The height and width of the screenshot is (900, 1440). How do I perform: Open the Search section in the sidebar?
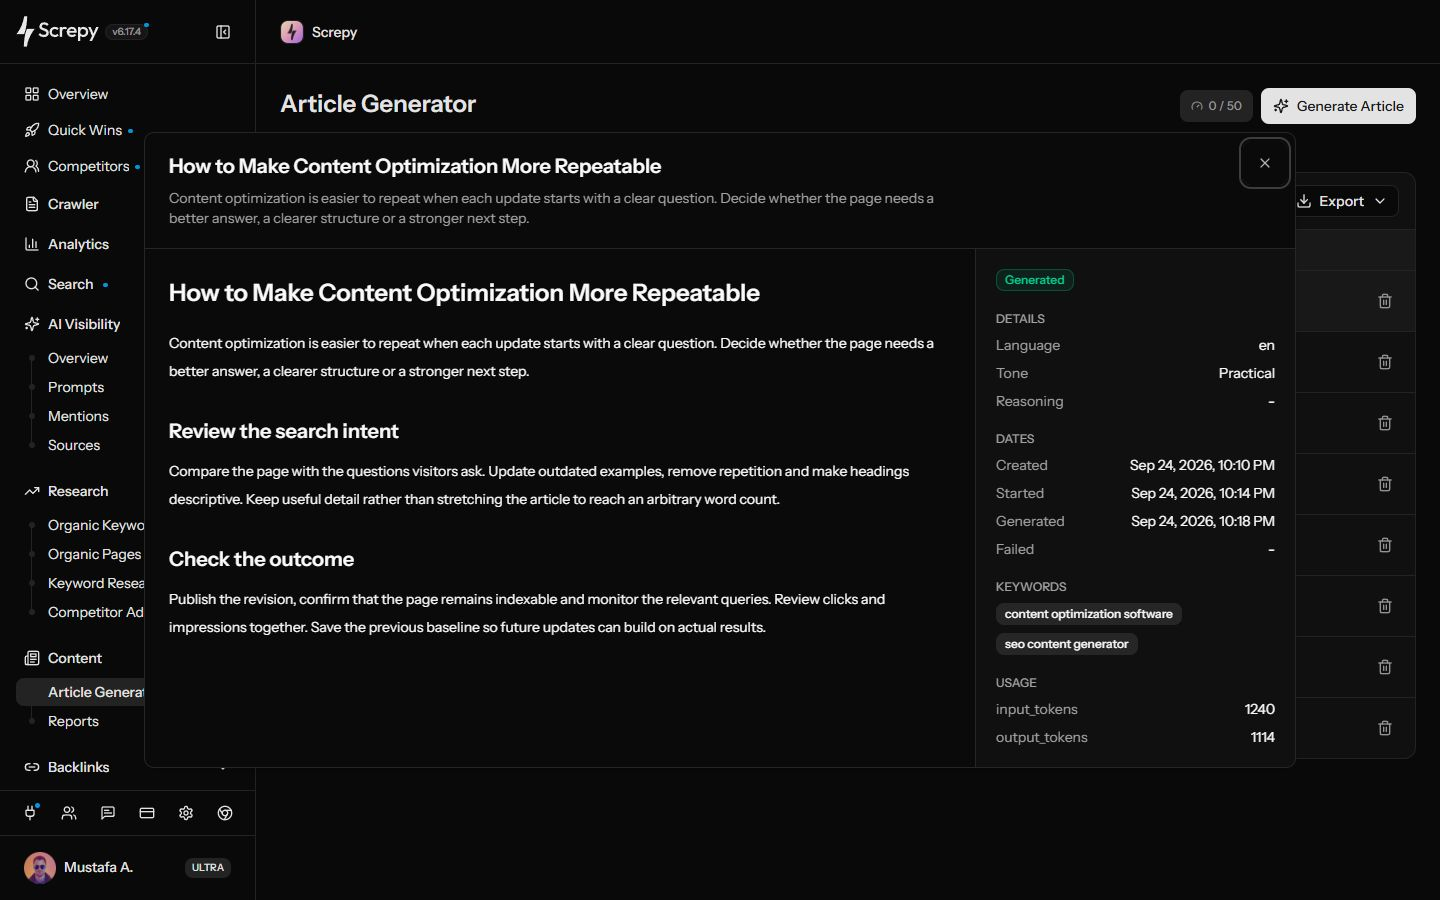point(70,284)
